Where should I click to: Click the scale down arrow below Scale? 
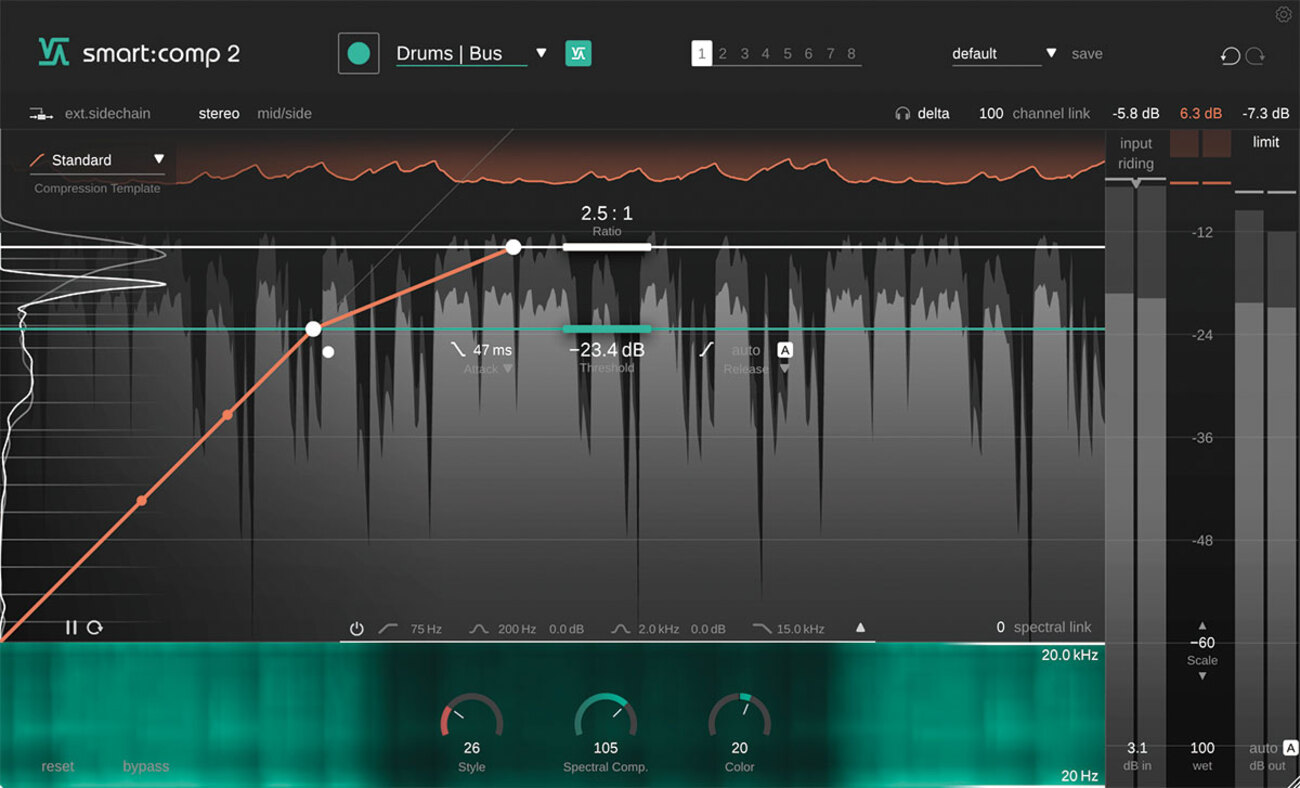click(x=1202, y=676)
